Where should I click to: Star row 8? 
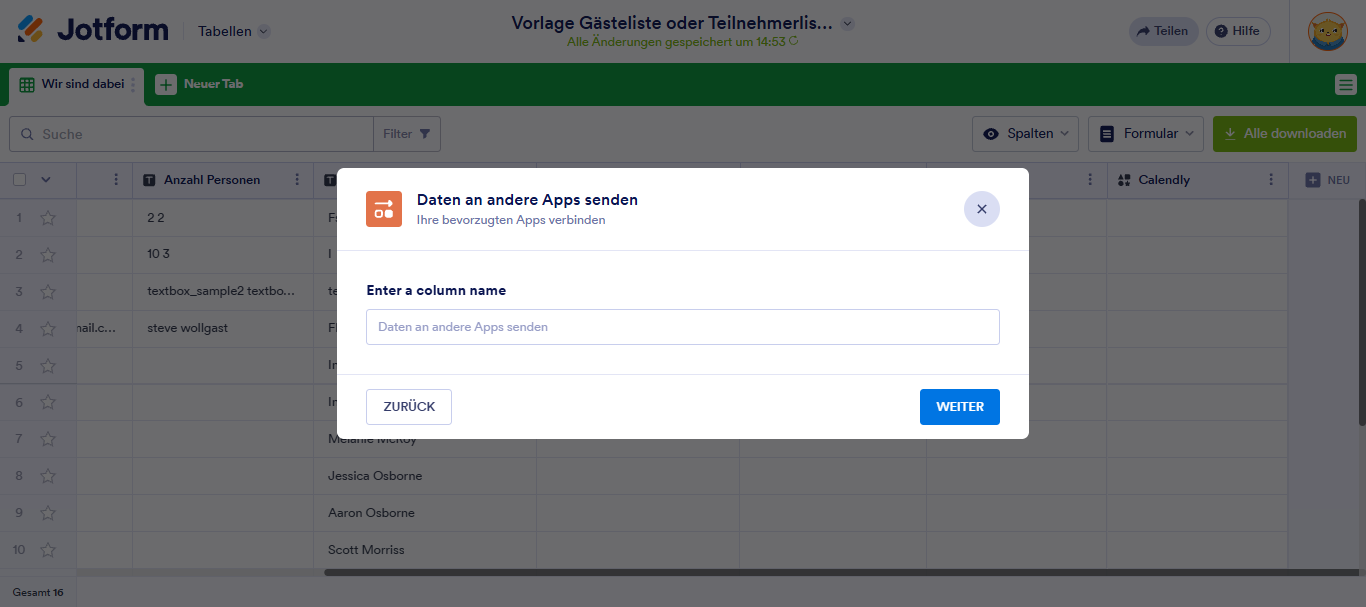pyautogui.click(x=47, y=476)
